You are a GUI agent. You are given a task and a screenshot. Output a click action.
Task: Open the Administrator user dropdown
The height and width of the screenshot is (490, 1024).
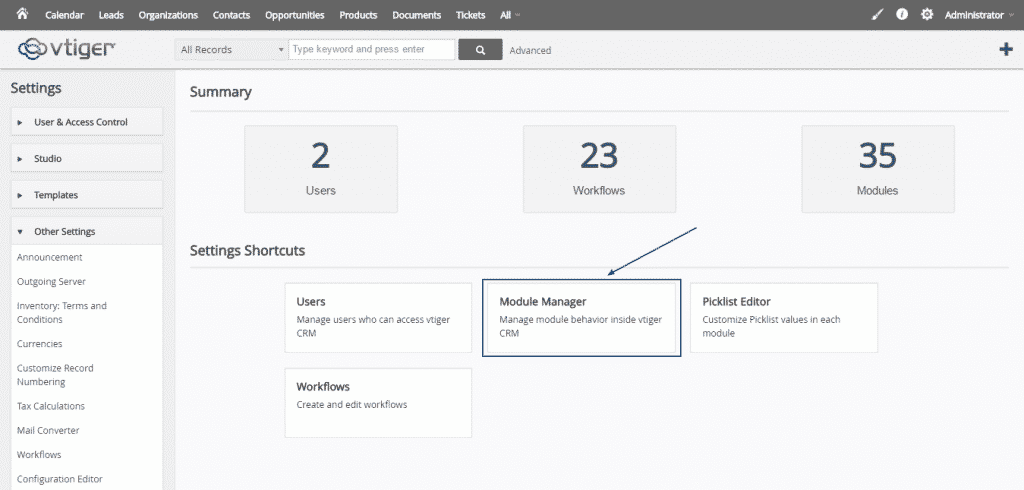coord(978,15)
